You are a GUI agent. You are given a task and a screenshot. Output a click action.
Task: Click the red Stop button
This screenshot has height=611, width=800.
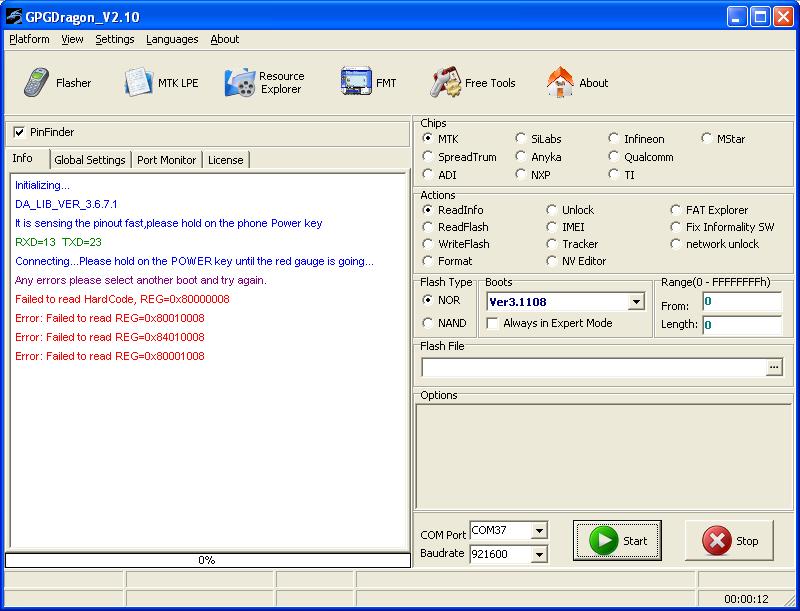click(729, 540)
